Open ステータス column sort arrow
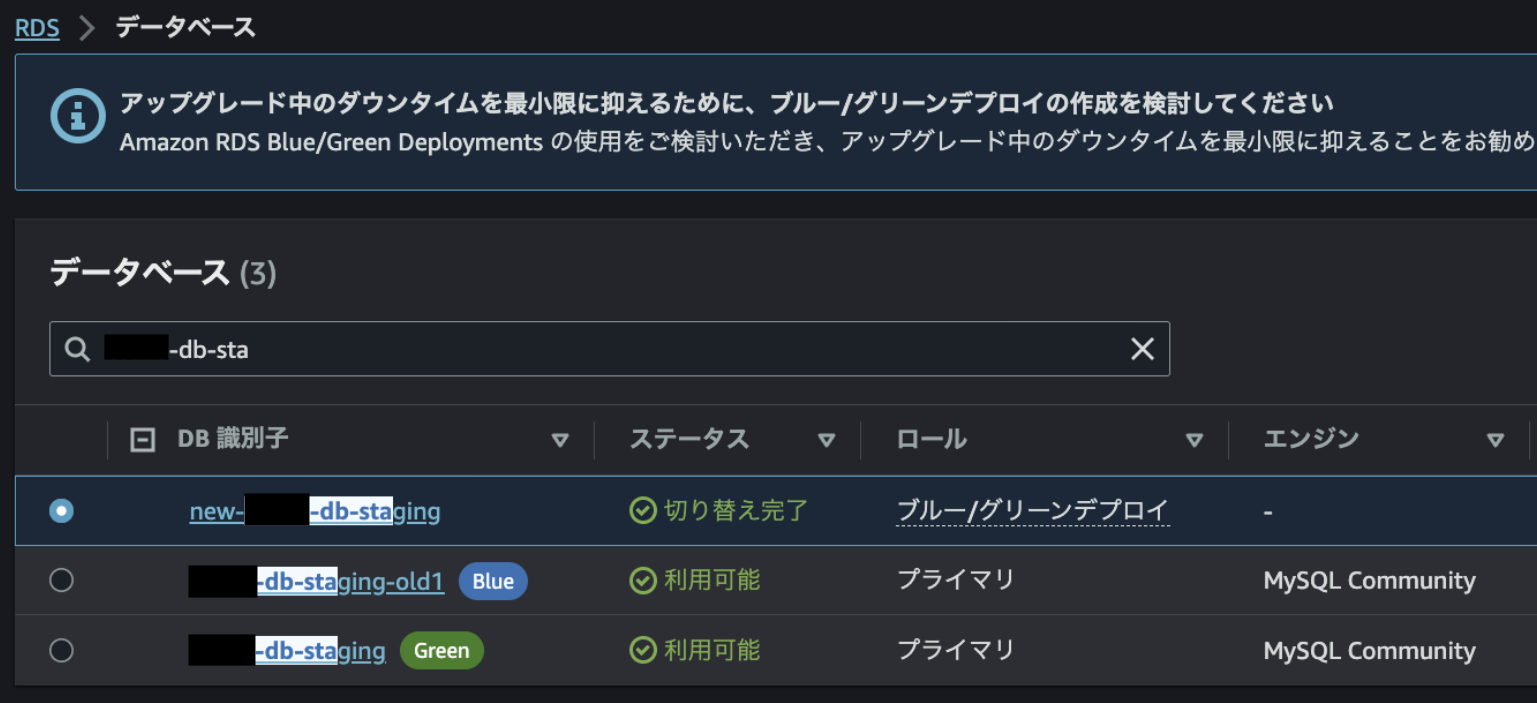Viewport: 1537px width, 703px height. [826, 440]
